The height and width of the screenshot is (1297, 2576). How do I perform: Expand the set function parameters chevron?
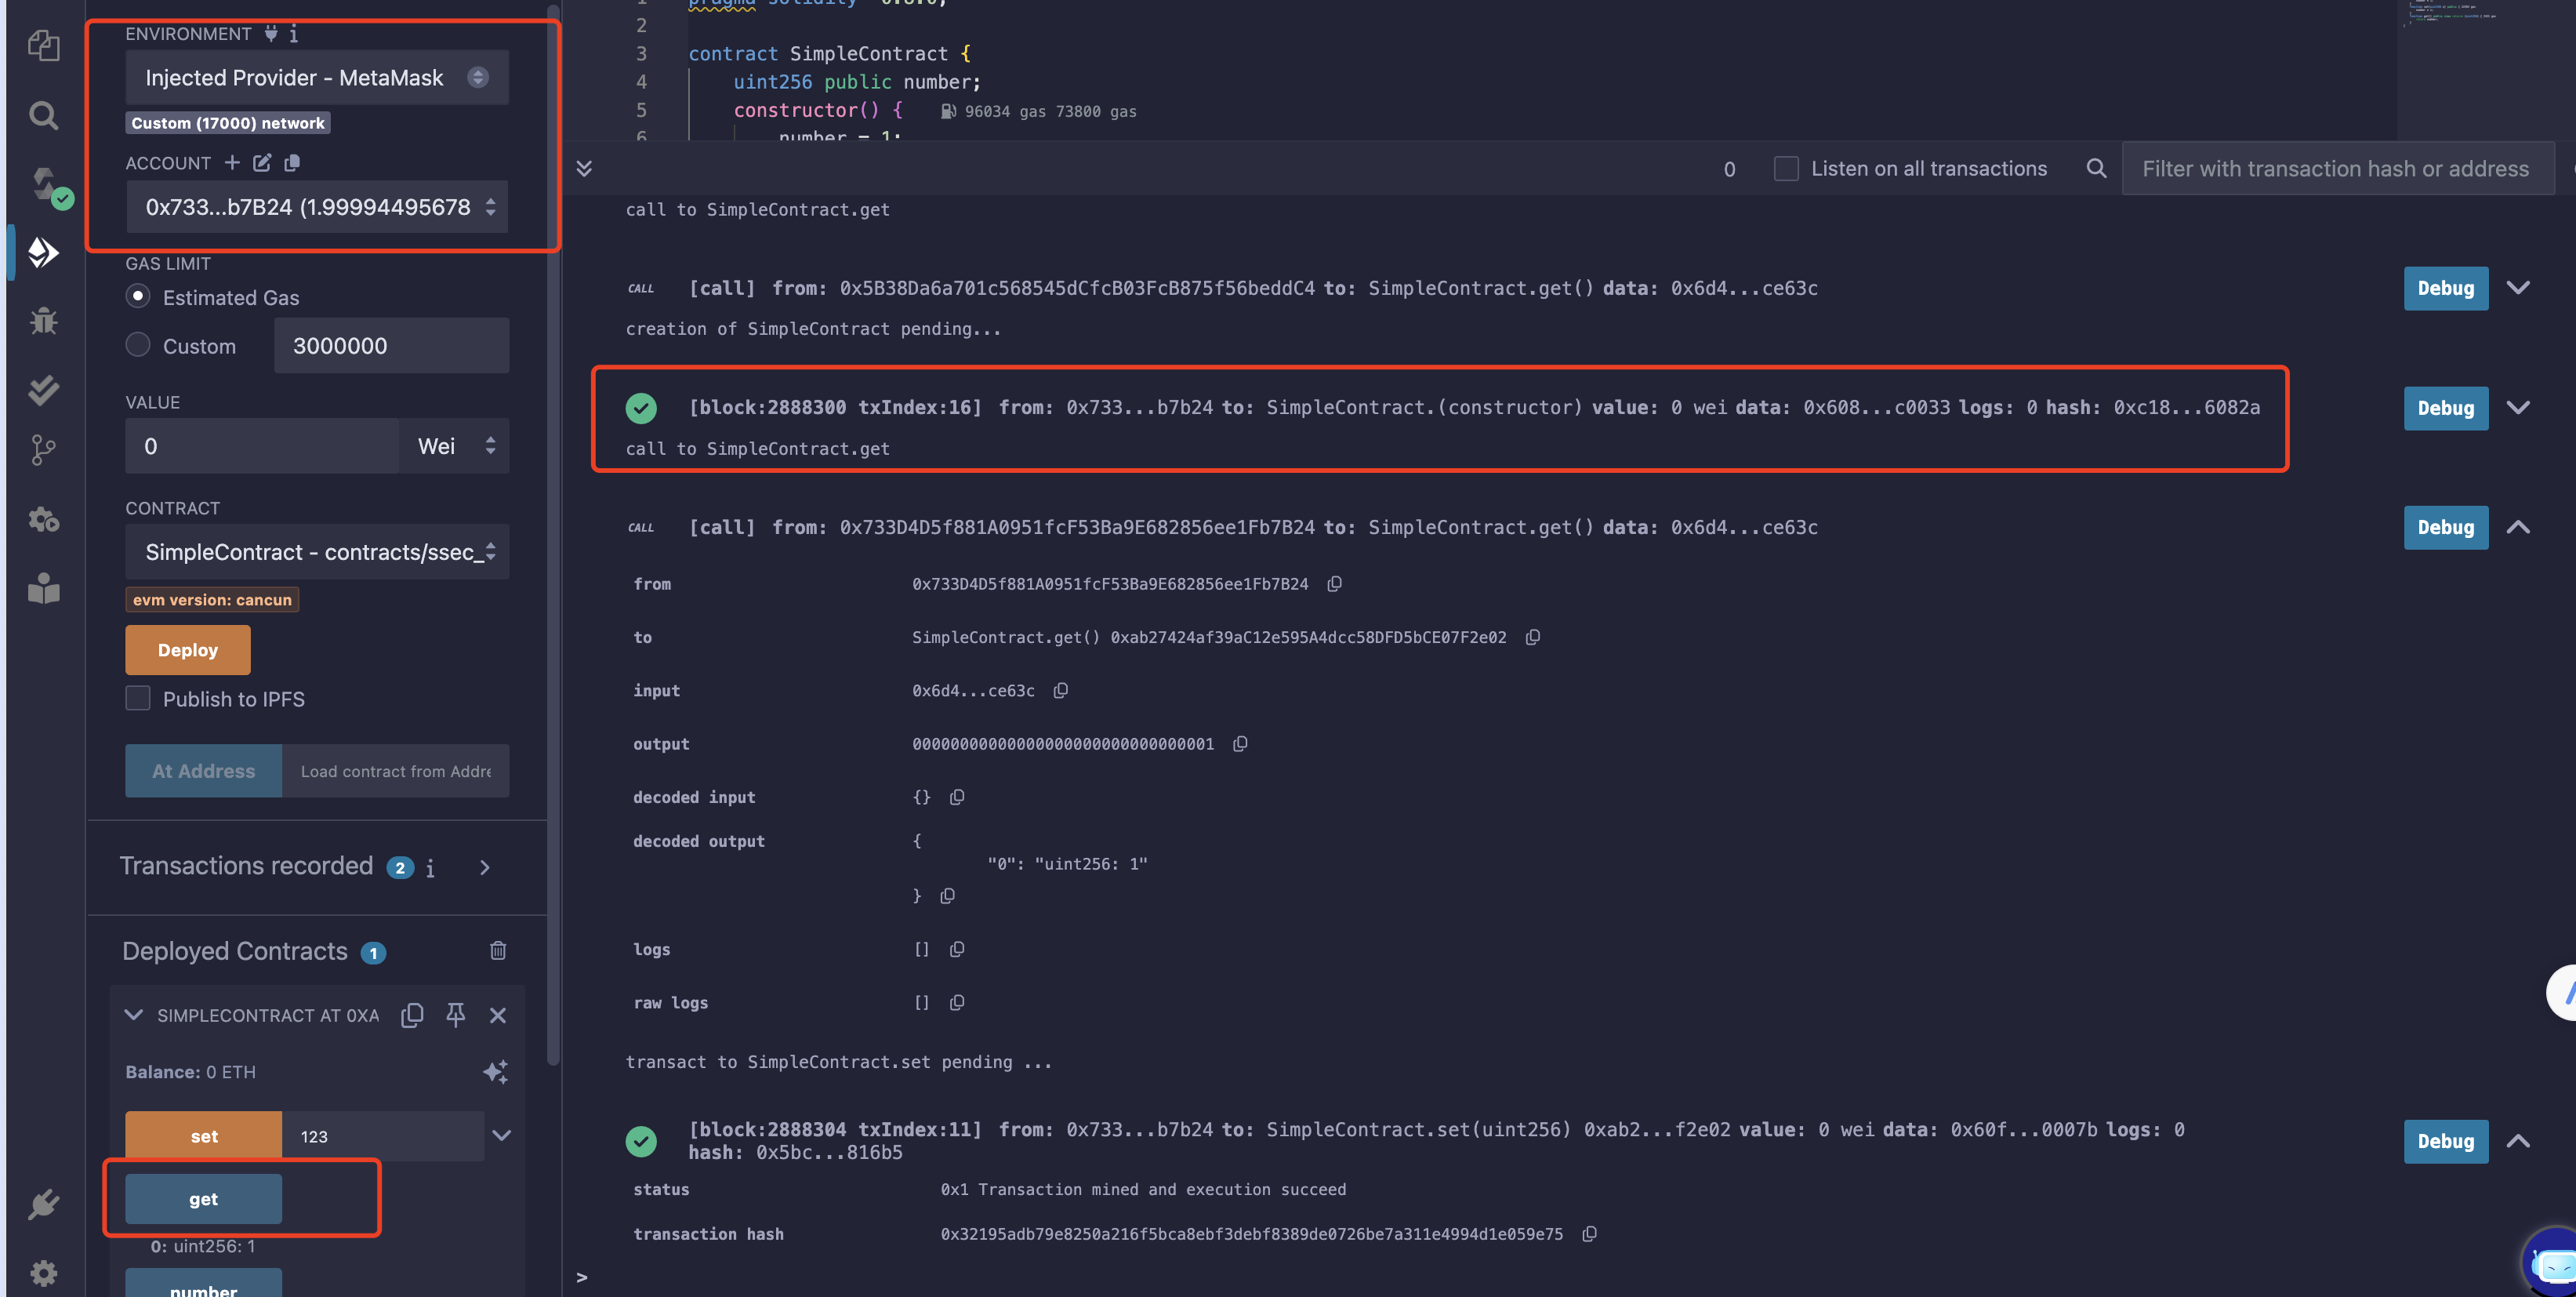click(x=502, y=1135)
